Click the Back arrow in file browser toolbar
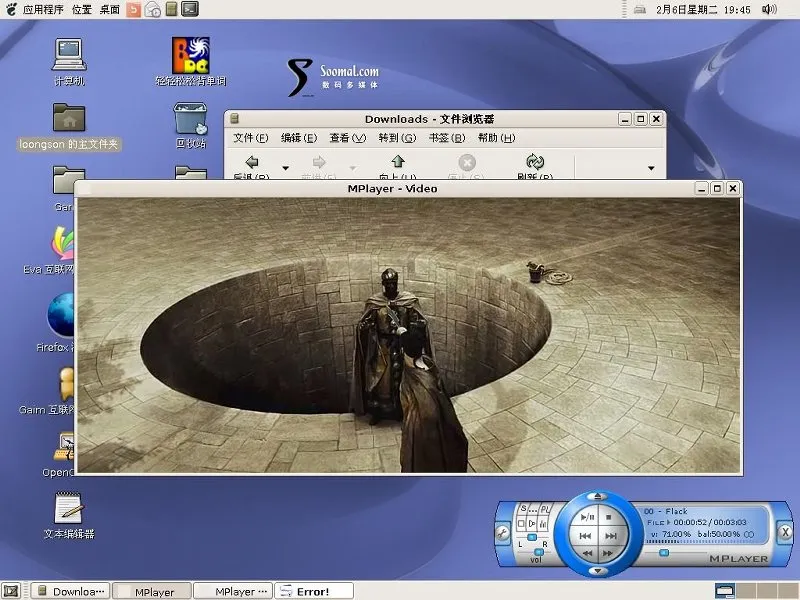800x600 pixels. 252,163
